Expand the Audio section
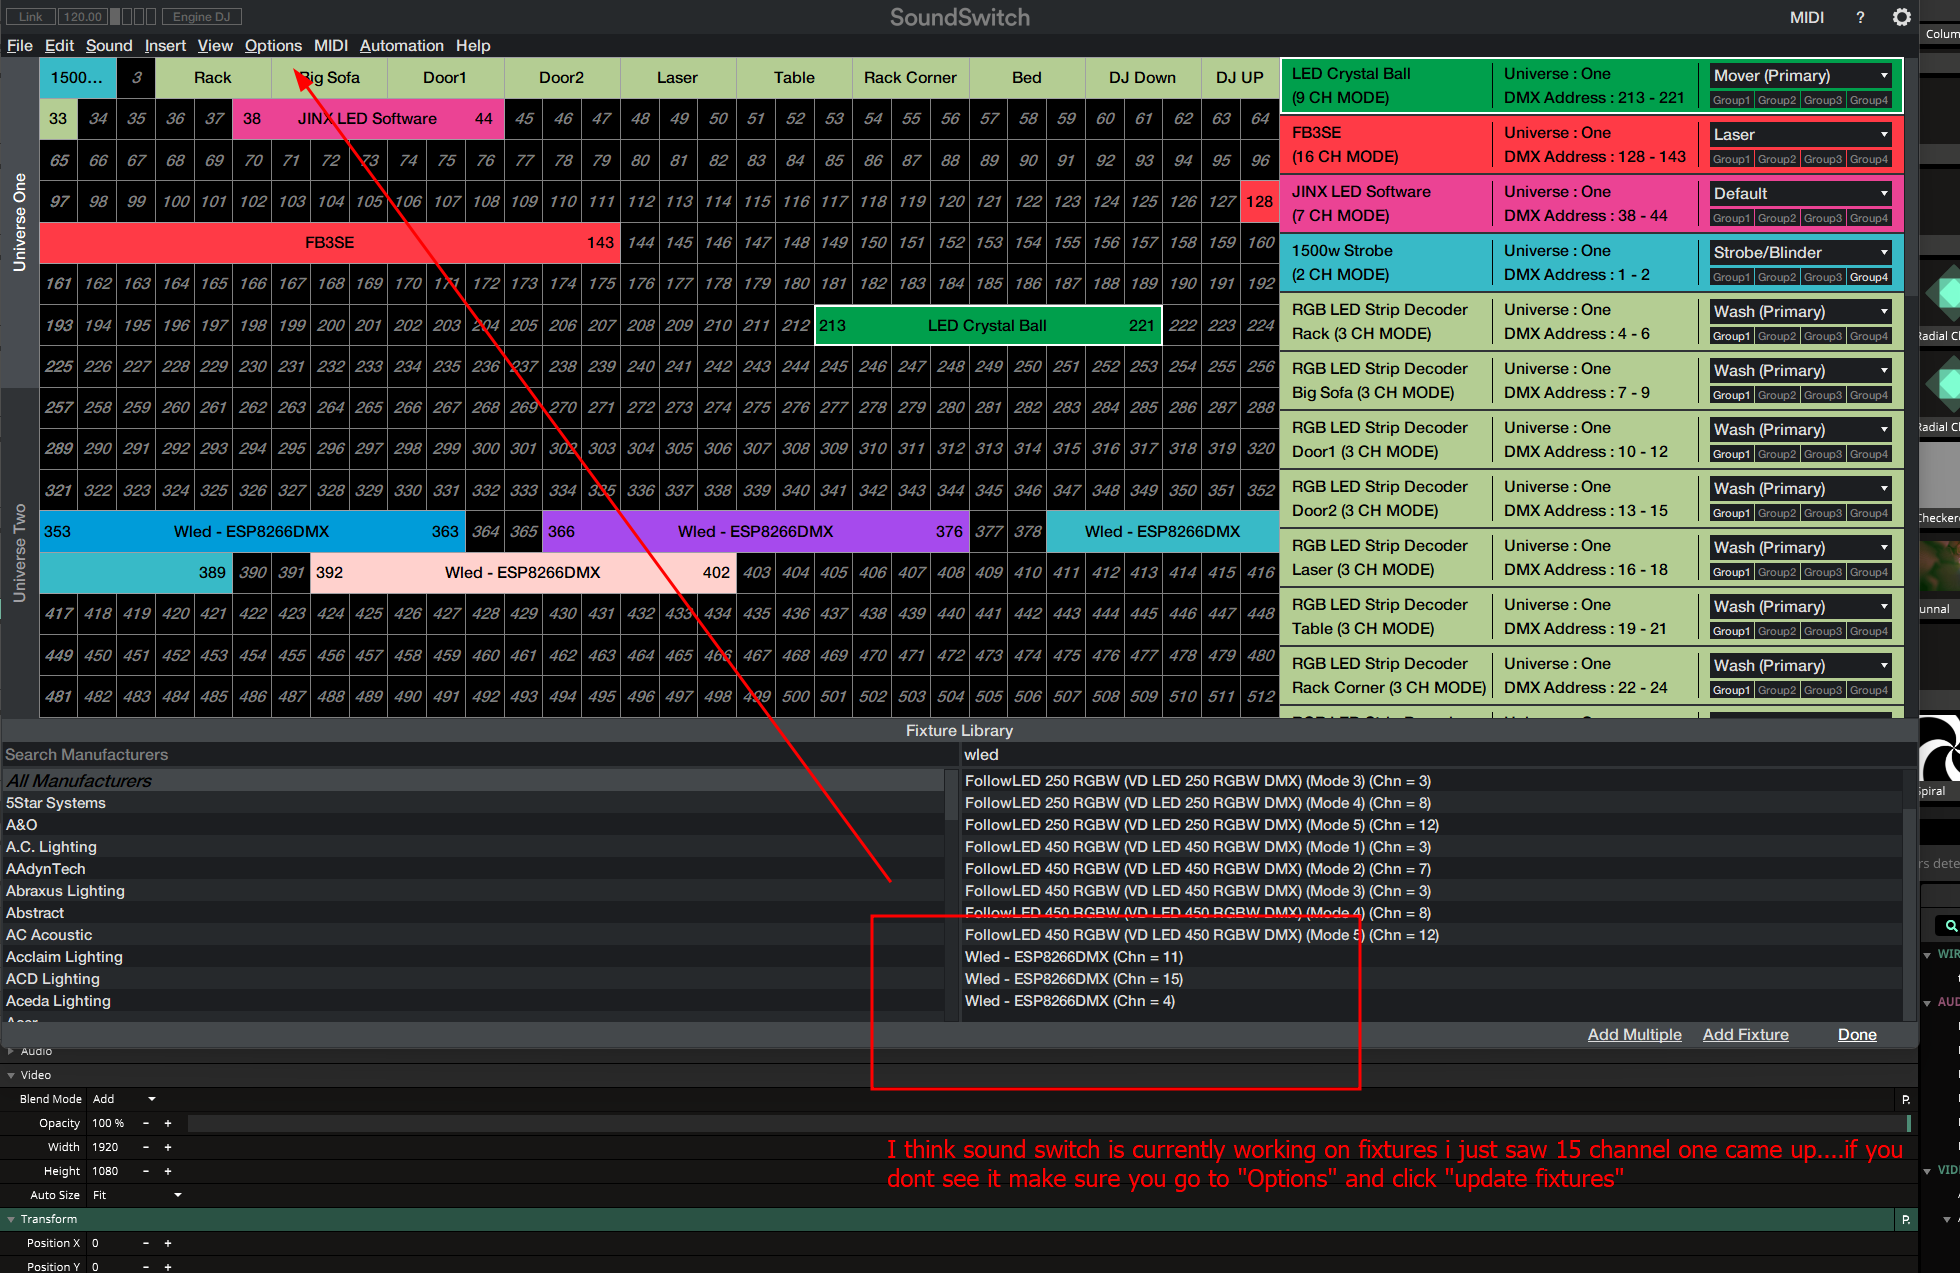 12,1051
